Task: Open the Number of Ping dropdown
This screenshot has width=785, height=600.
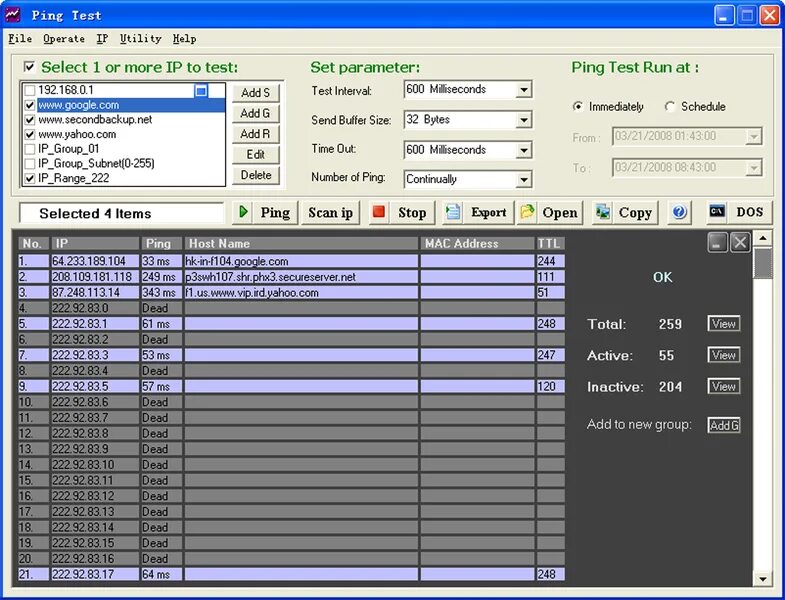Action: tap(524, 179)
